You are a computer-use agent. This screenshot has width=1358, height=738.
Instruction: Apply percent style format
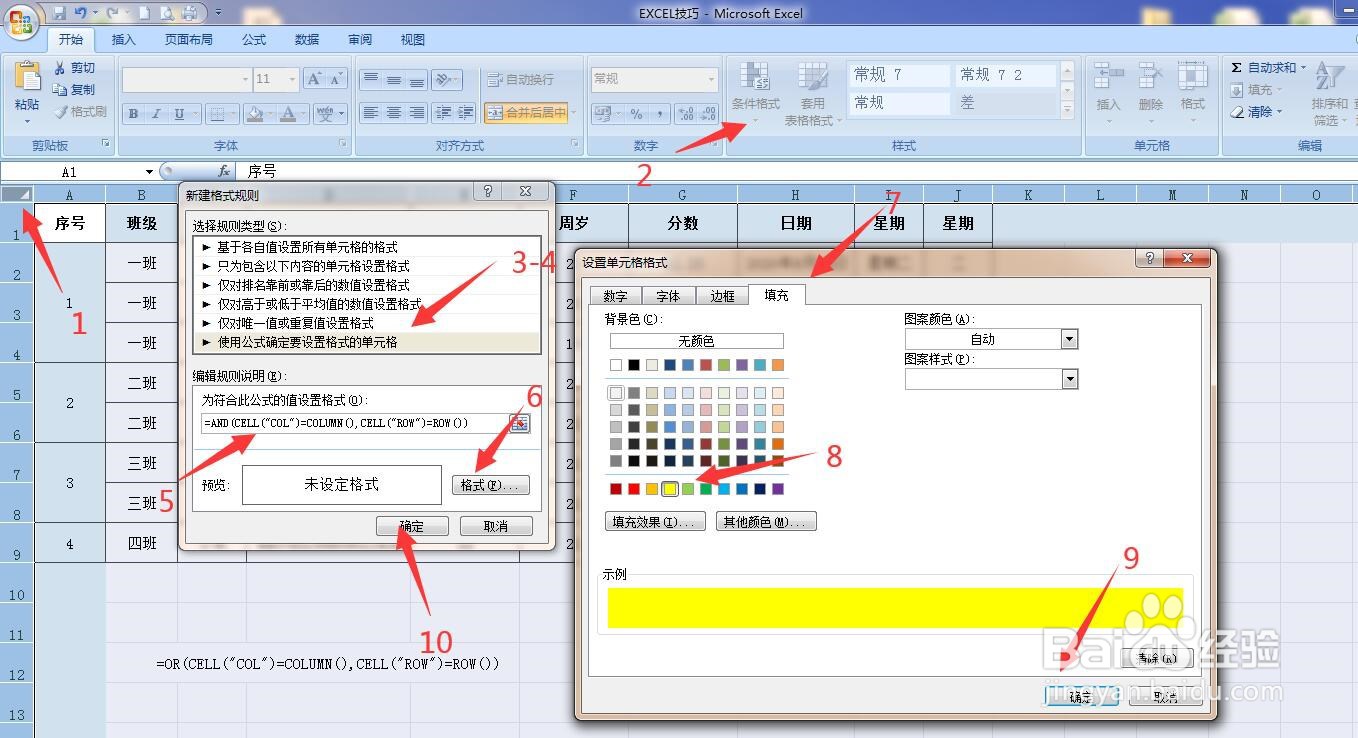click(x=636, y=113)
